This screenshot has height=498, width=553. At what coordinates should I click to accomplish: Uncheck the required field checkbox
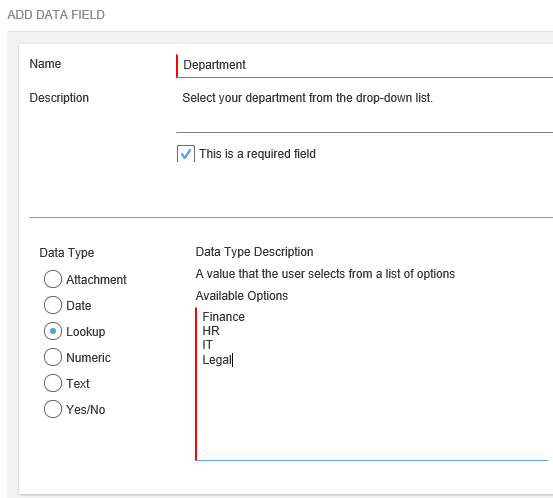[186, 154]
